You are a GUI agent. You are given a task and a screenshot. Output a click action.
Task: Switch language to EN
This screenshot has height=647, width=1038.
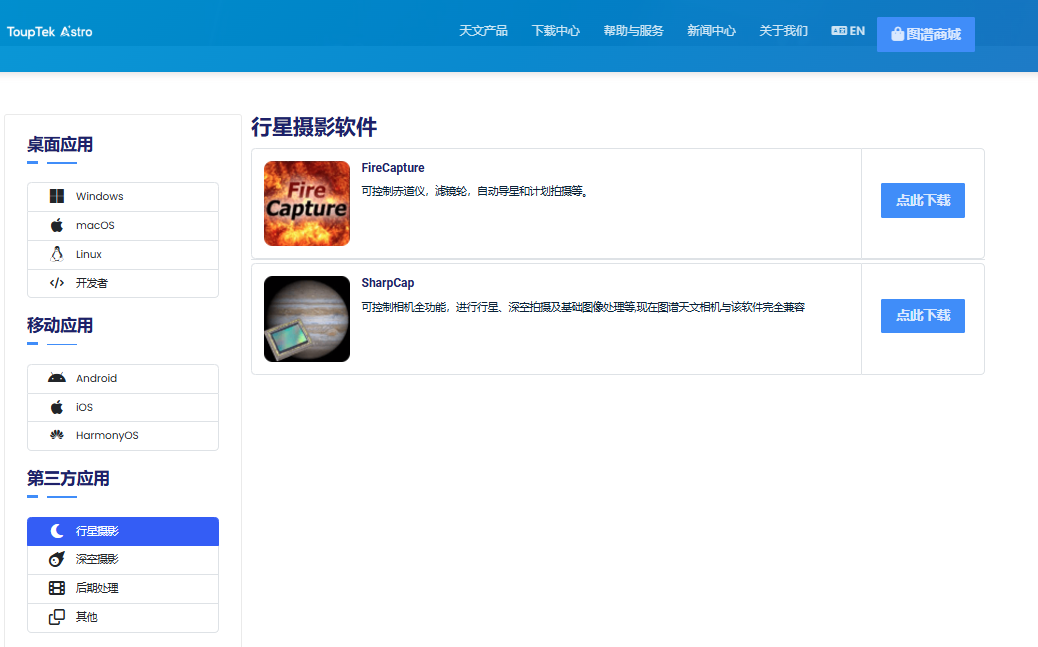coord(848,31)
